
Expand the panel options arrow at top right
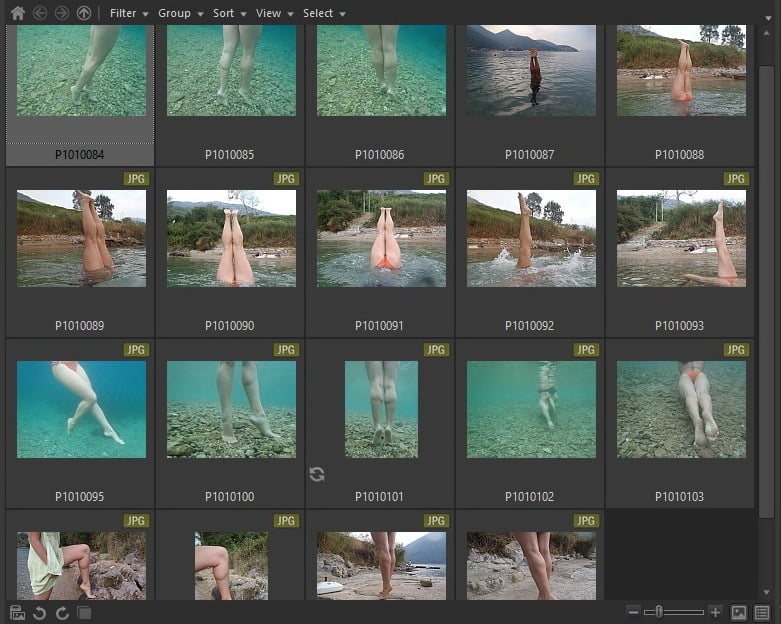click(x=768, y=18)
